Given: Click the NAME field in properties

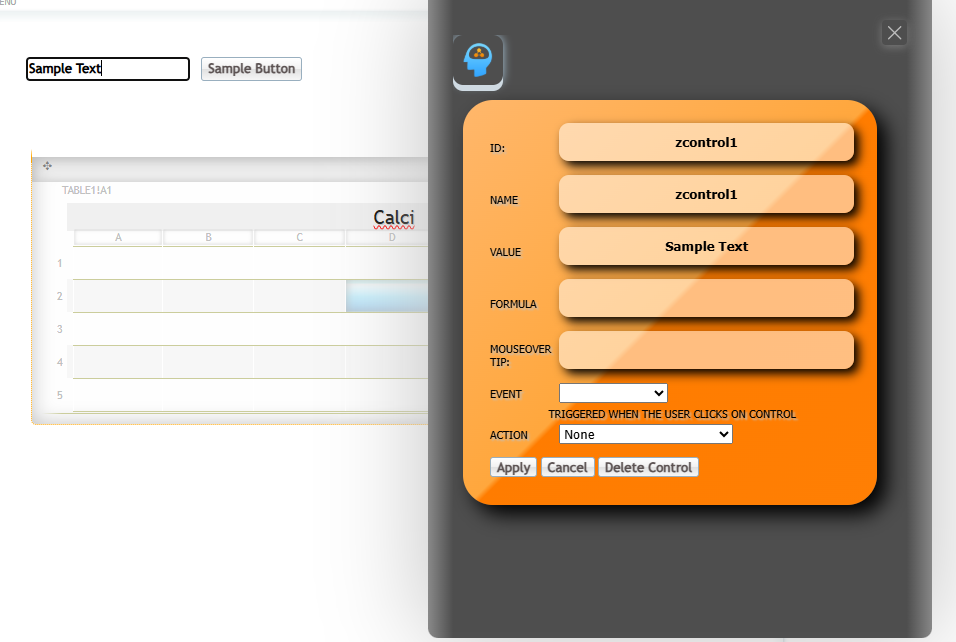Looking at the screenshot, I should point(705,194).
